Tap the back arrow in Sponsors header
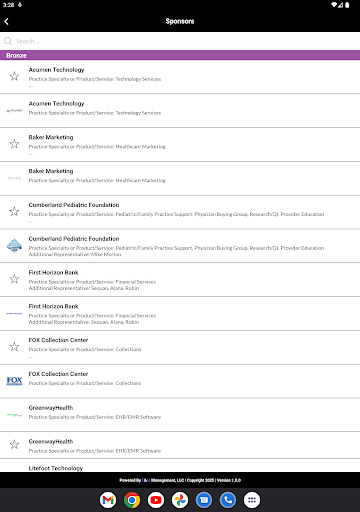Viewport: 360px width, 512px height. [7, 21]
